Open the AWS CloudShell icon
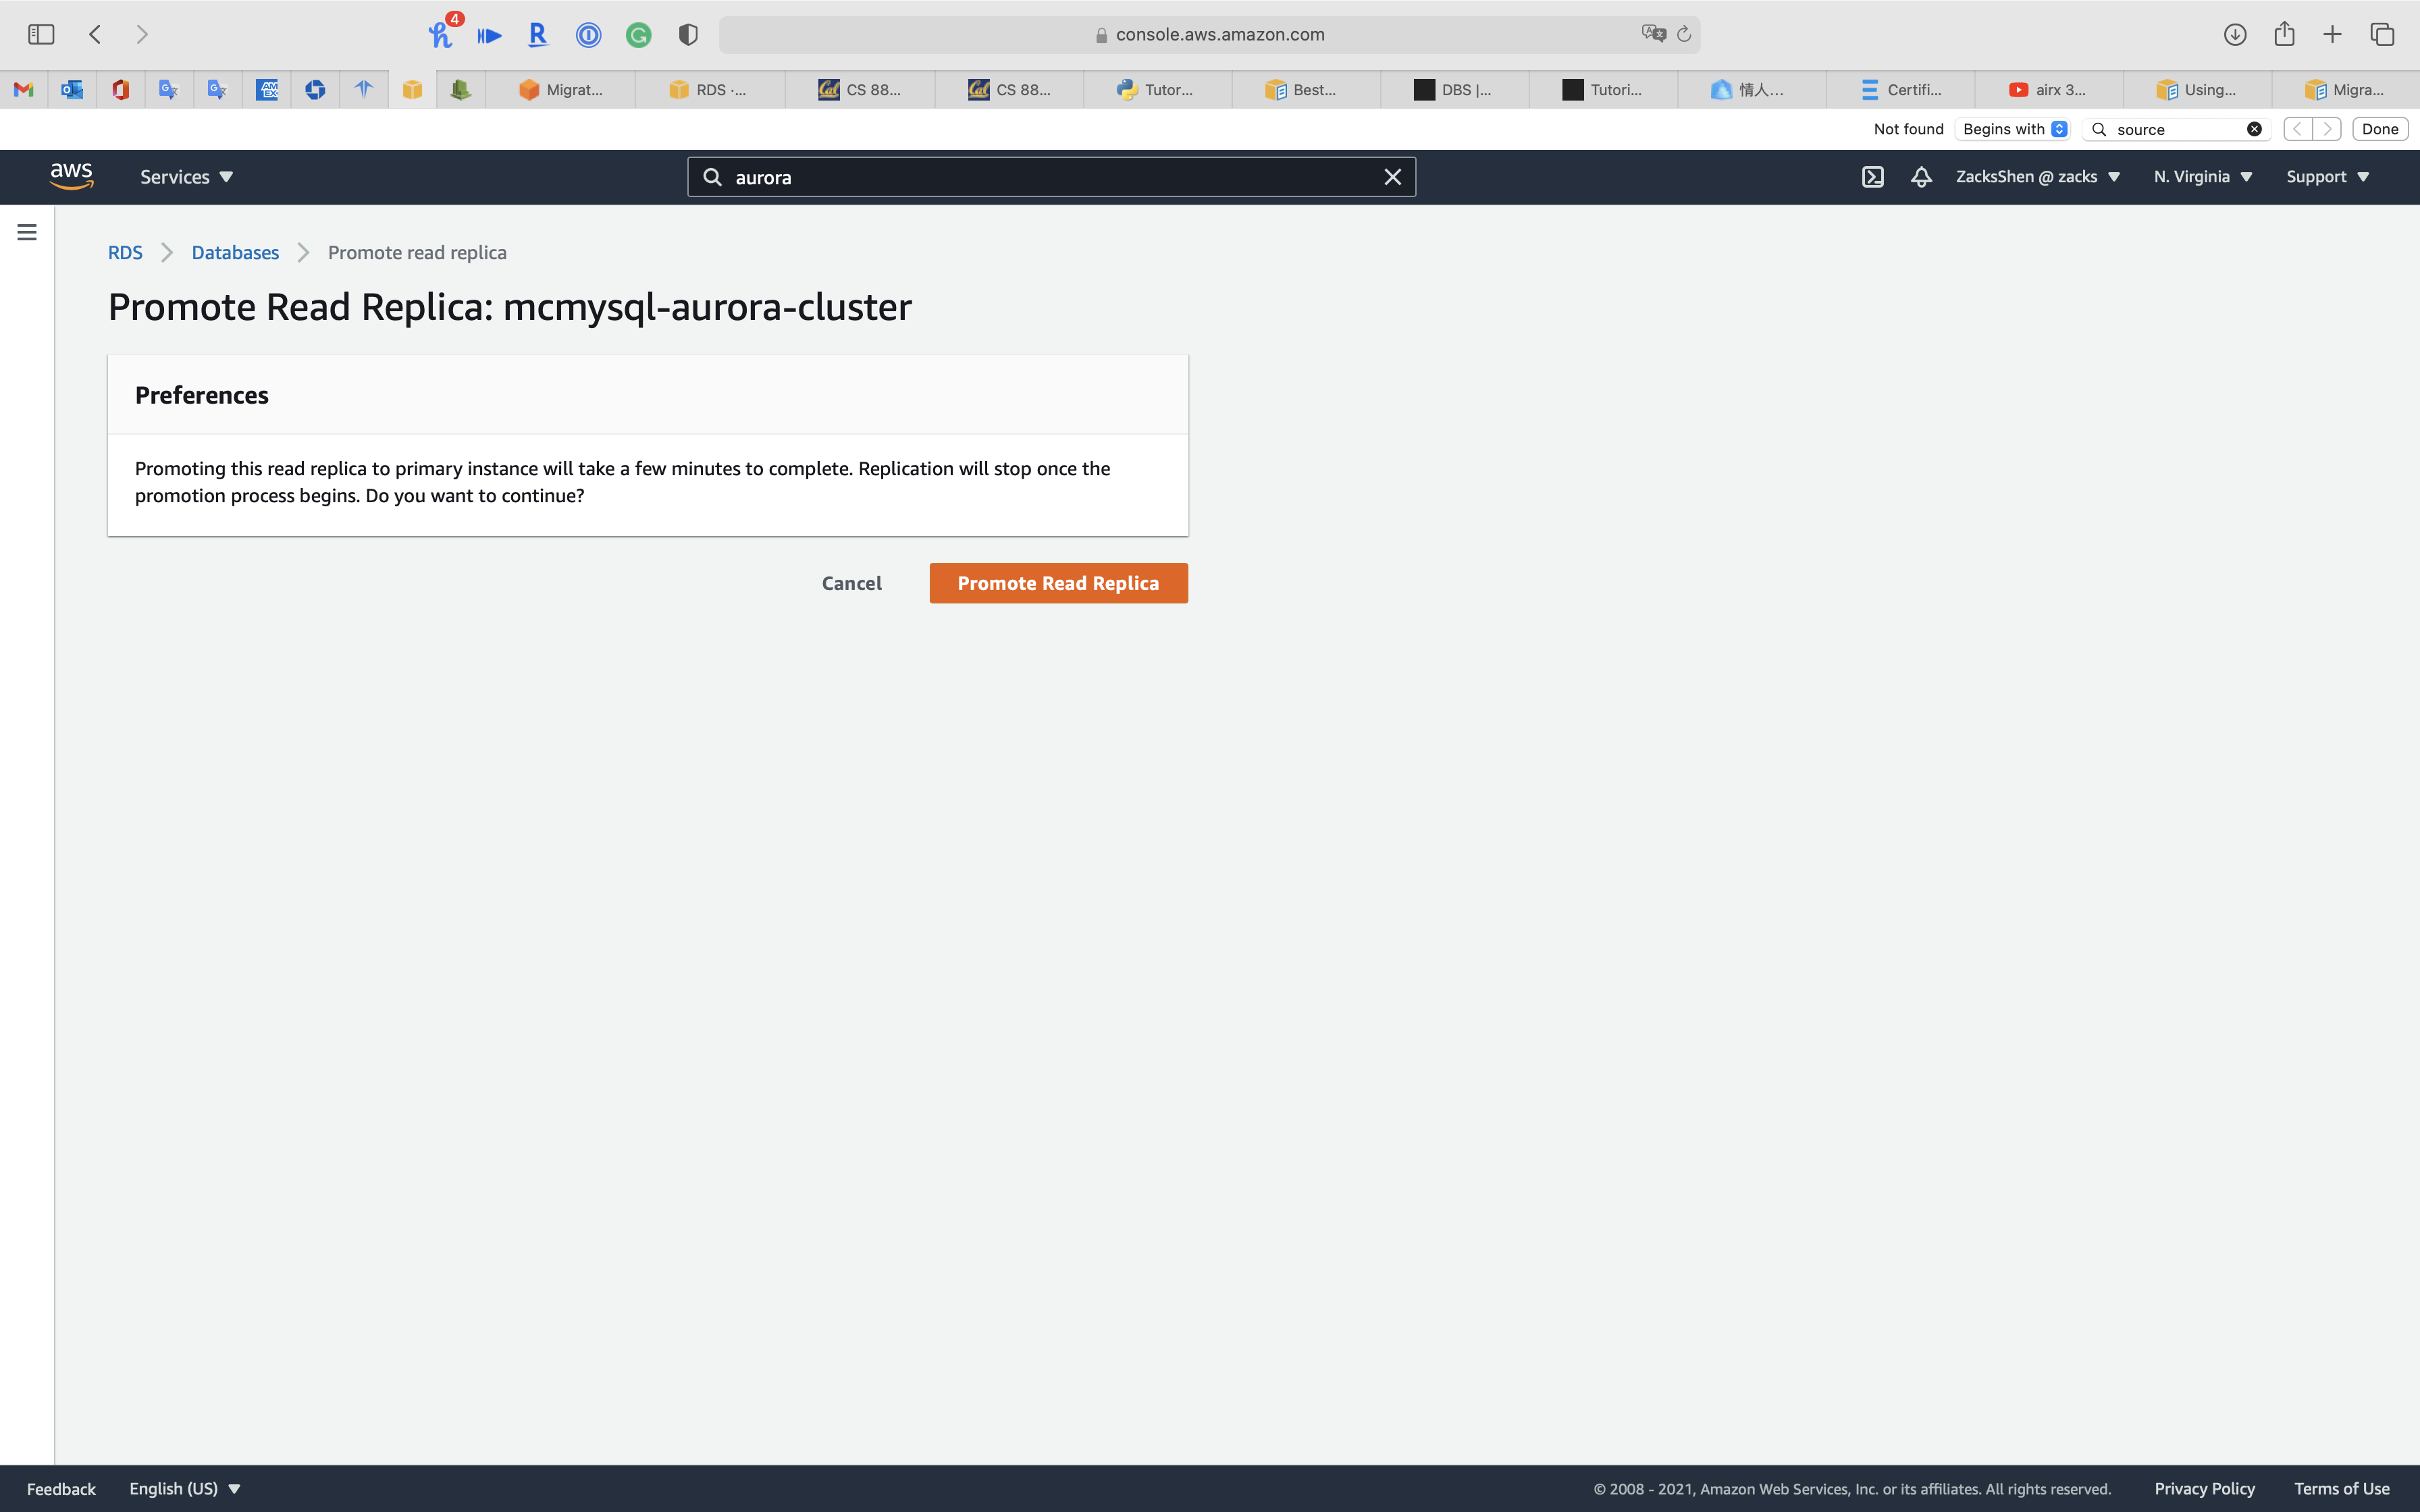 point(1872,177)
